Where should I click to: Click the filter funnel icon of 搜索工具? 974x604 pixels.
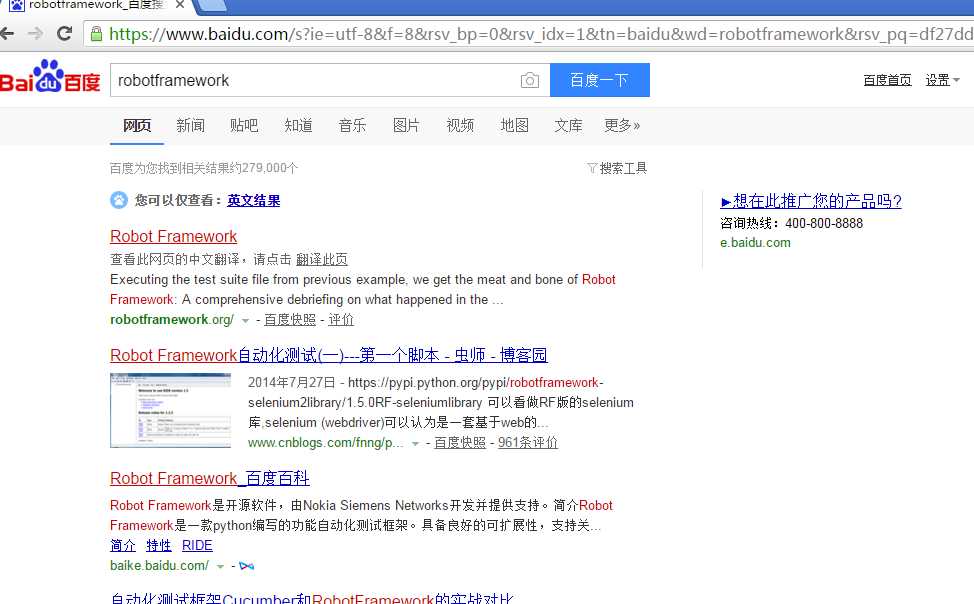[x=592, y=168]
